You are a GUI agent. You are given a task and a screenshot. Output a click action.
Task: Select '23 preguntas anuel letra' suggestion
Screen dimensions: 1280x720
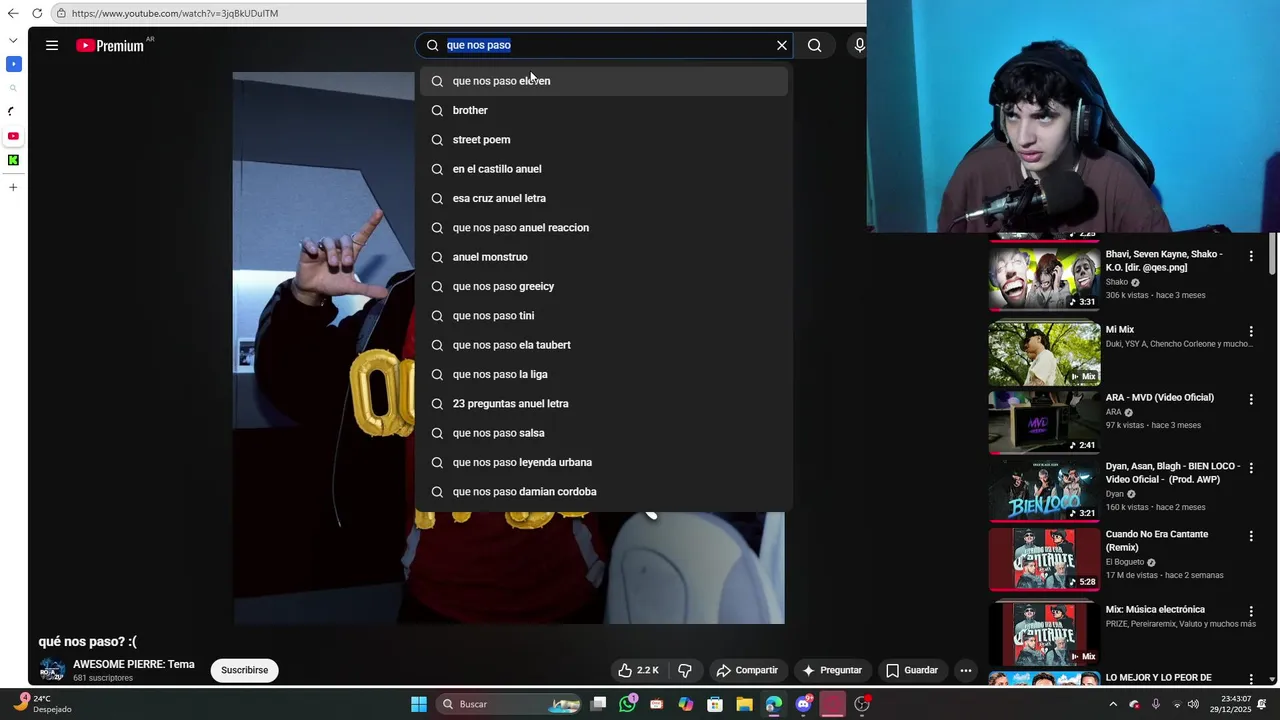point(604,404)
